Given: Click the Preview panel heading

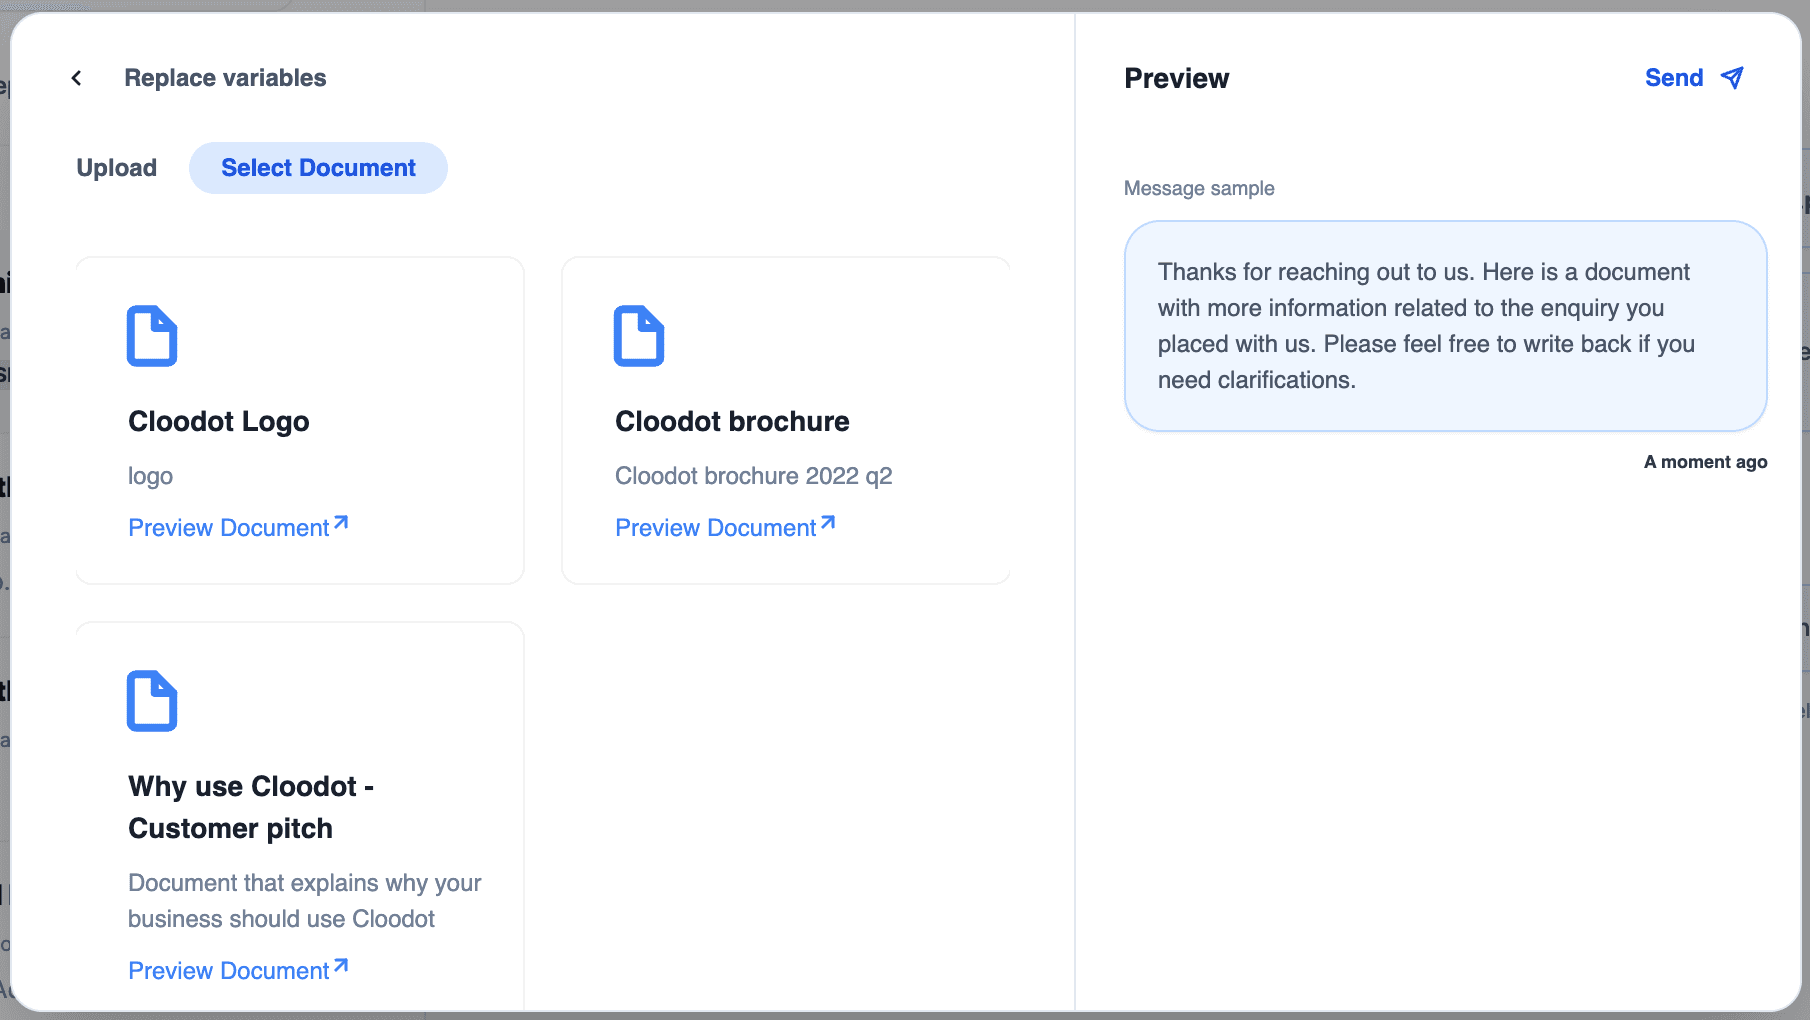Looking at the screenshot, I should (x=1177, y=78).
